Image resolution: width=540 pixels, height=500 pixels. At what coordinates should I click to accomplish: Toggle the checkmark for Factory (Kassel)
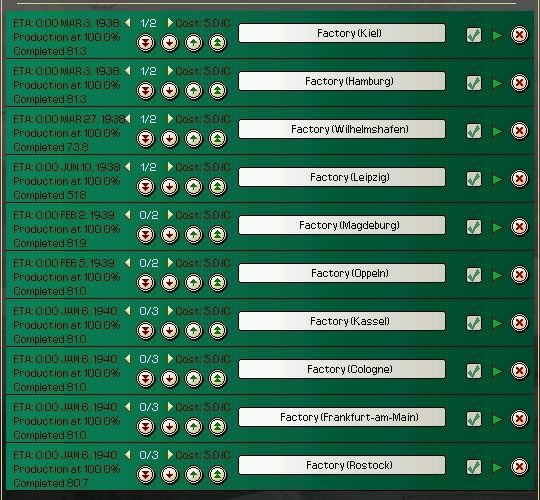[x=474, y=323]
